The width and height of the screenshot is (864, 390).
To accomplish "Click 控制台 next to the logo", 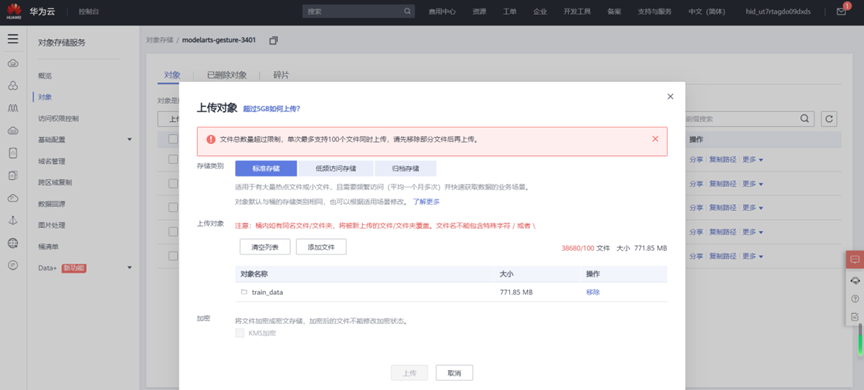I will pyautogui.click(x=89, y=12).
